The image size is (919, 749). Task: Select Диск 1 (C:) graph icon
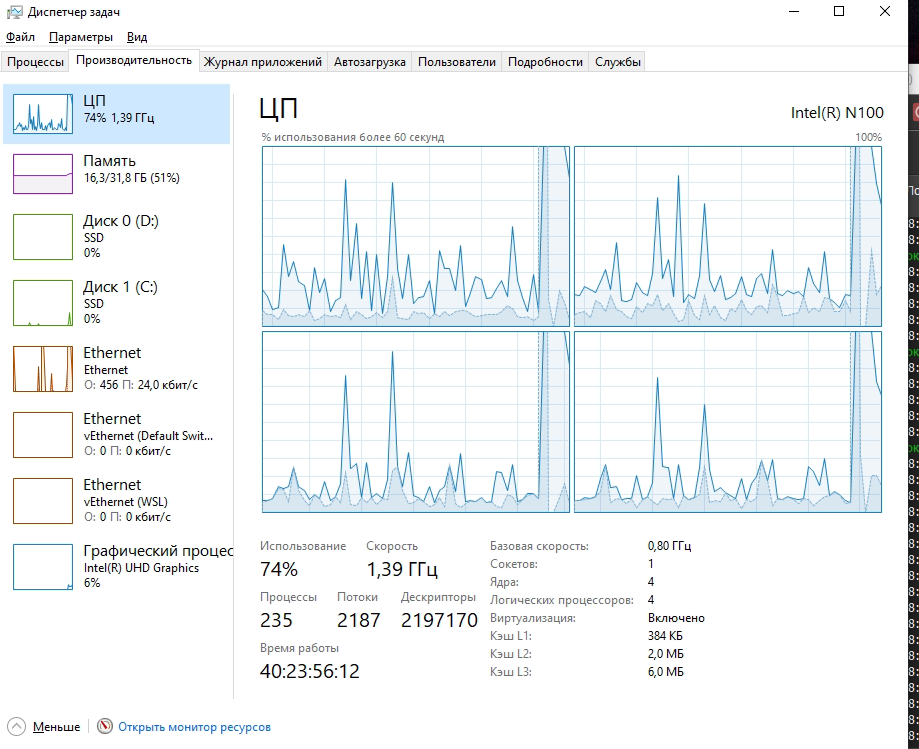coord(43,302)
